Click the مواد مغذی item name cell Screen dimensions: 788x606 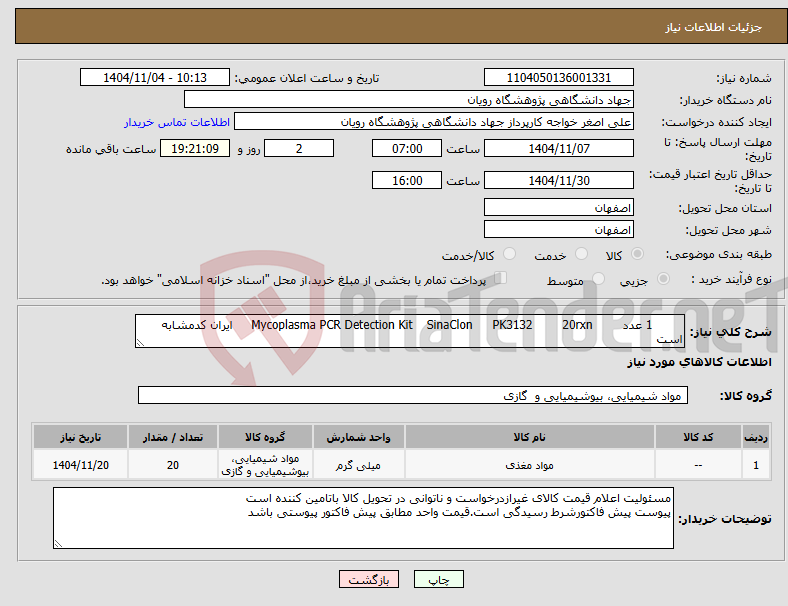(530, 465)
